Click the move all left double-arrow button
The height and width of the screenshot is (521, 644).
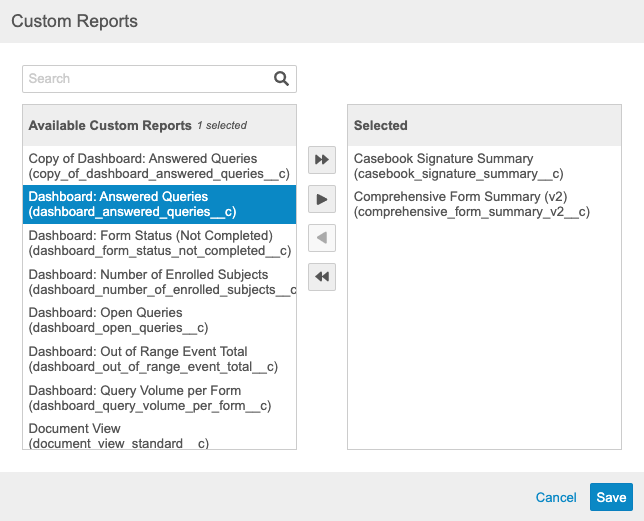click(322, 277)
